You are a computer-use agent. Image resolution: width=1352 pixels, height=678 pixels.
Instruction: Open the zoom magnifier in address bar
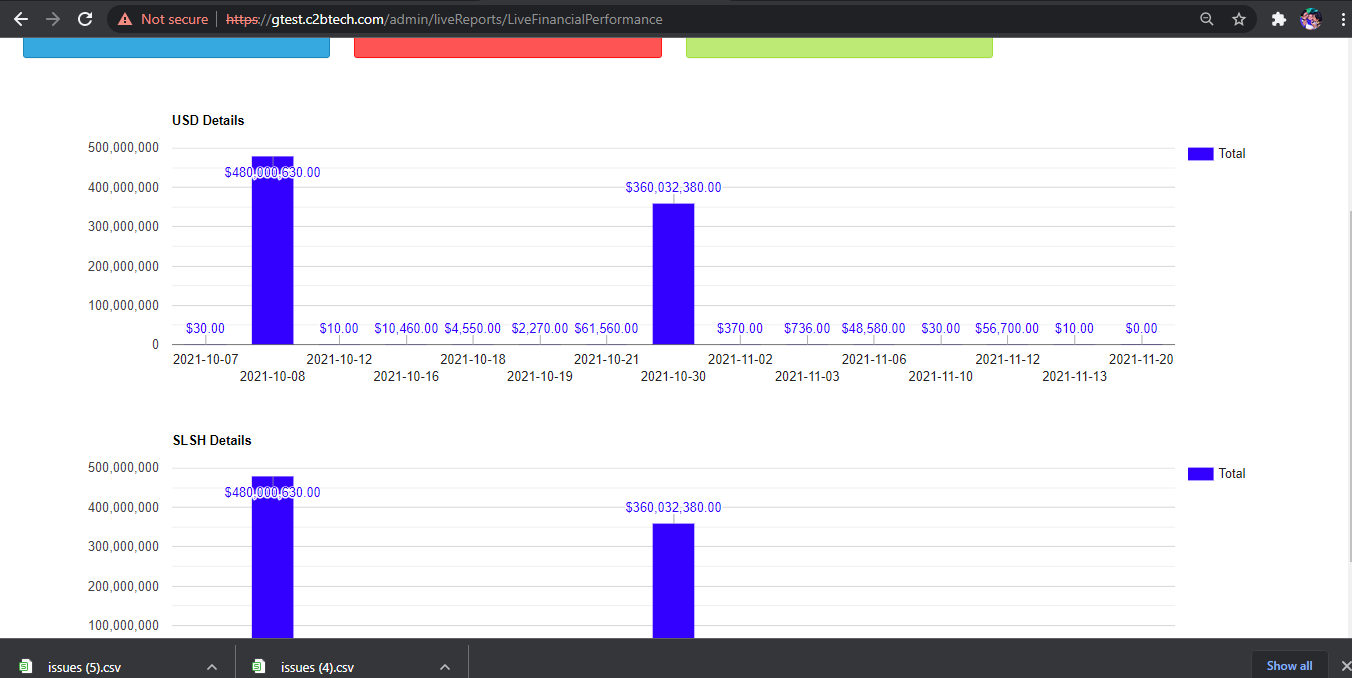tap(1207, 19)
